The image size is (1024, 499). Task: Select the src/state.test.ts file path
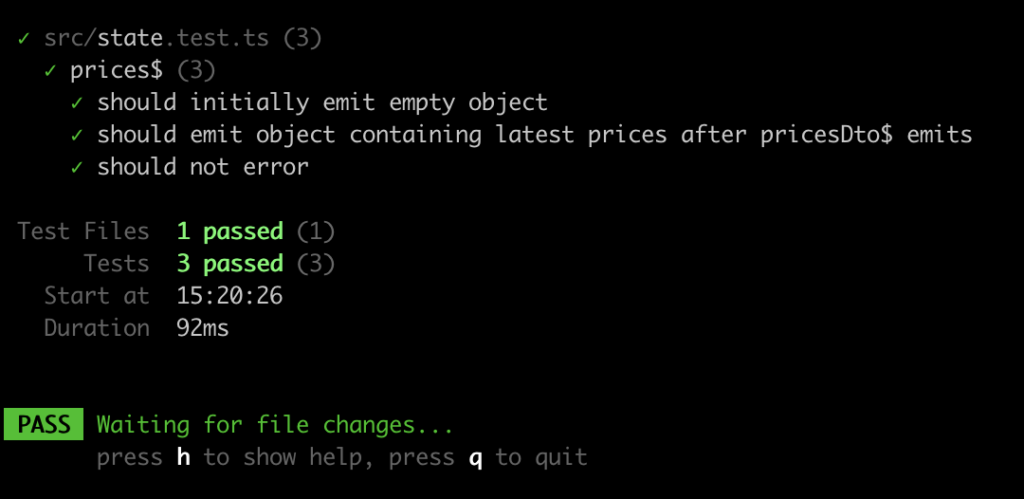click(x=156, y=39)
